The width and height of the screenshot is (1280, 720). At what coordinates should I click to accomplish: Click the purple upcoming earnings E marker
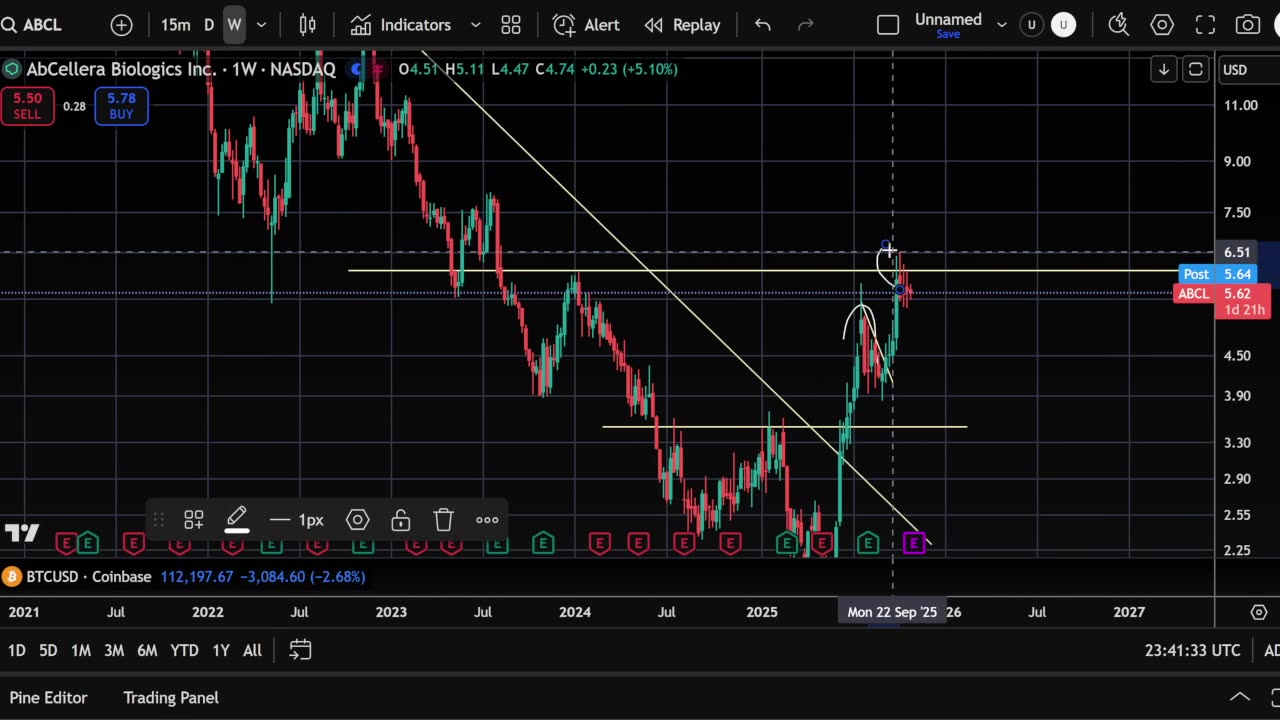tap(914, 543)
